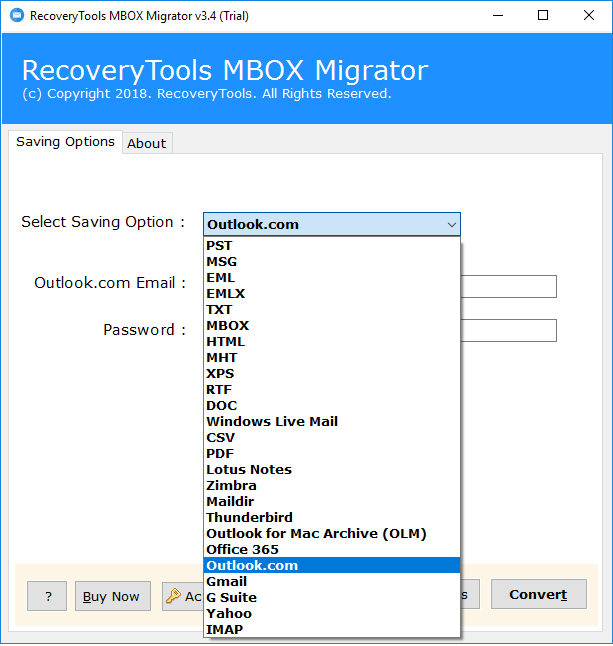The width and height of the screenshot is (613, 646).
Task: Select XPS output format
Action: tap(332, 374)
